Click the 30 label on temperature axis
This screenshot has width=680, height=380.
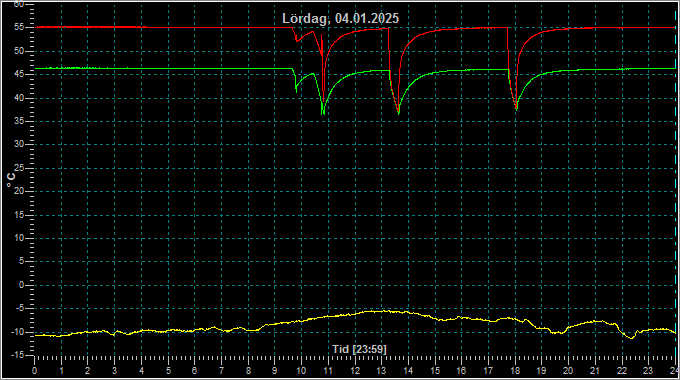19,144
